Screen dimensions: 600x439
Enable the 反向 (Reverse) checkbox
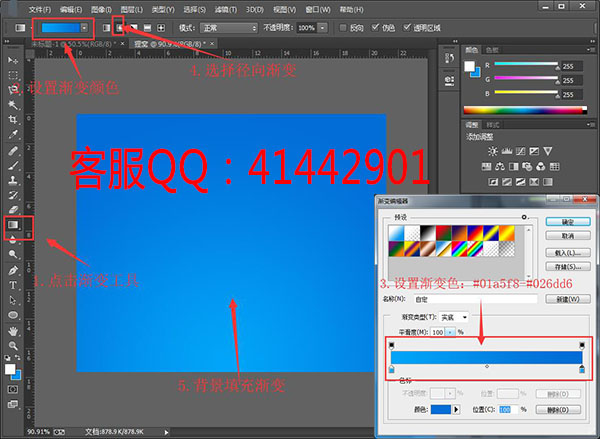pyautogui.click(x=343, y=28)
